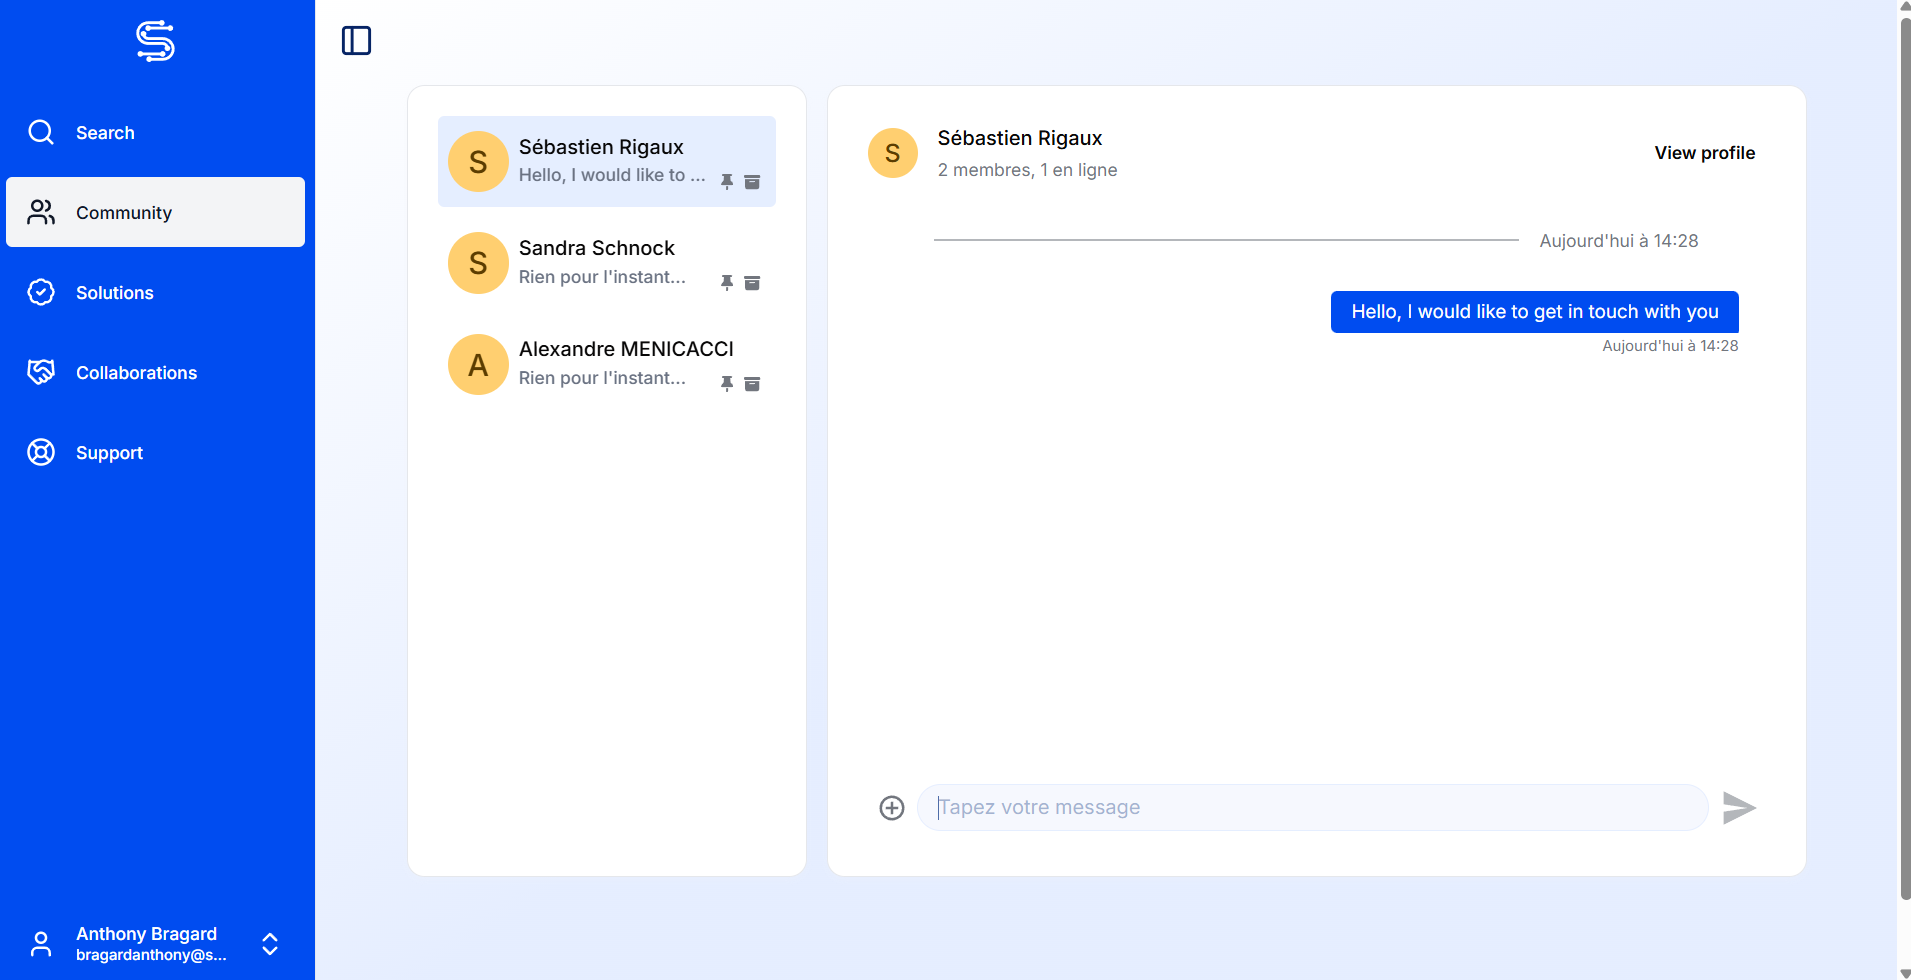Click the View profile link
The image size is (1911, 980).
tap(1704, 153)
